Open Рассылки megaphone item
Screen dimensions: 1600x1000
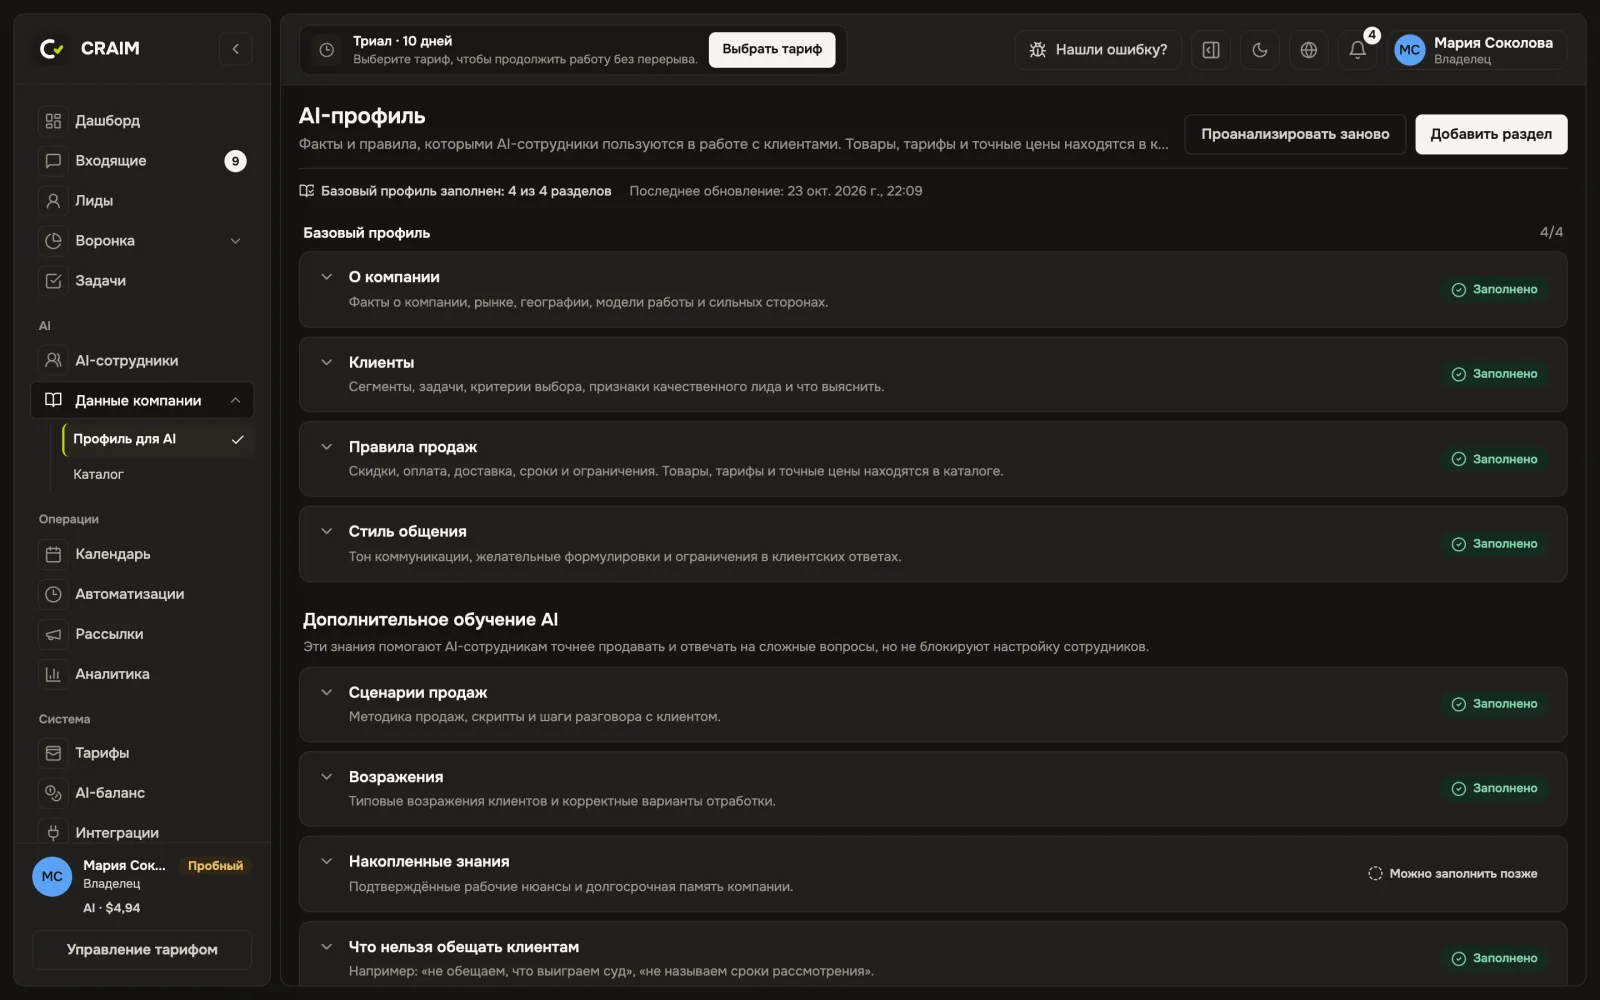142,634
